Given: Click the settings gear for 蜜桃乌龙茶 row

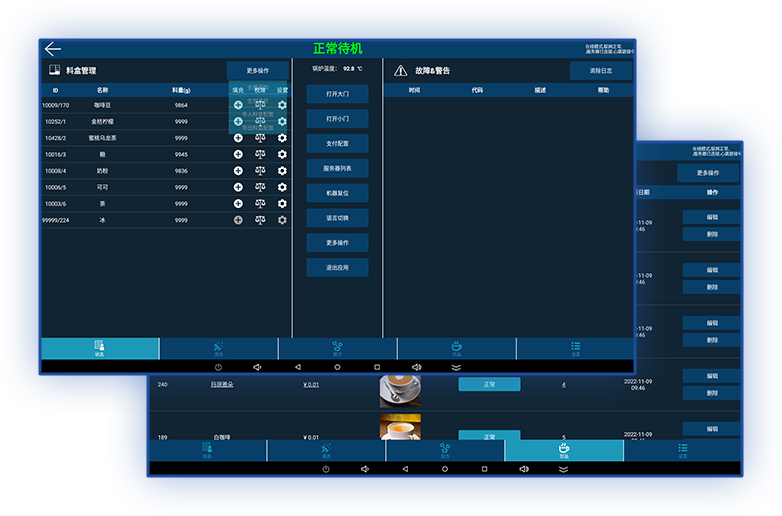Looking at the screenshot, I should coord(282,138).
